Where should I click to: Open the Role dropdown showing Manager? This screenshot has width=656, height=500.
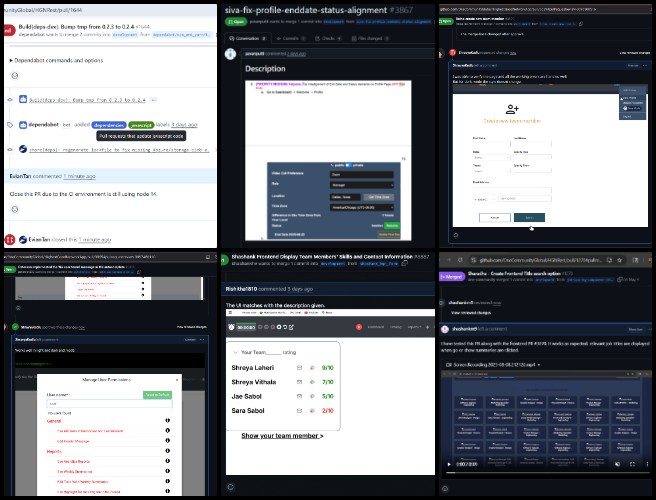point(361,185)
